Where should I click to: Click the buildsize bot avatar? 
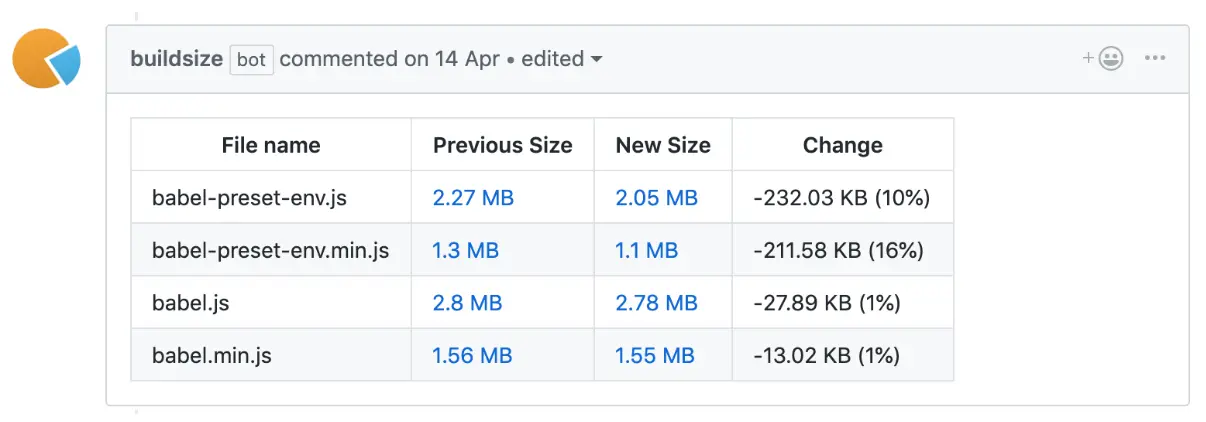[x=46, y=59]
